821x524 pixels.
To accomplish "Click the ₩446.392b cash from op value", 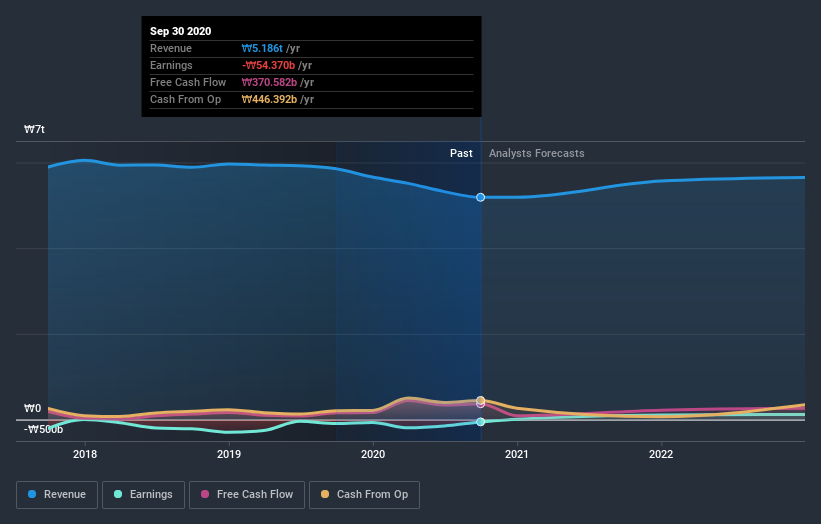I will click(x=270, y=99).
